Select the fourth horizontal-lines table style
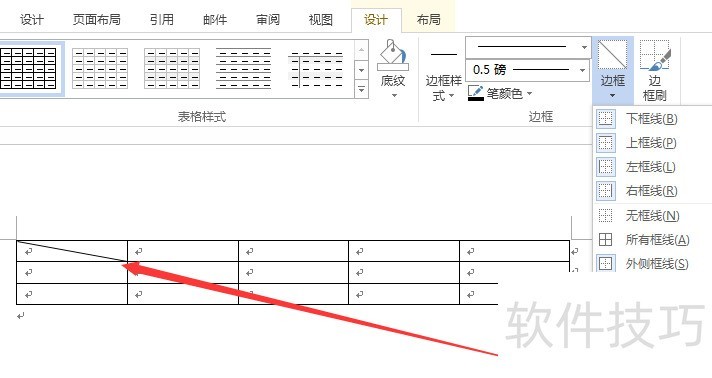Image resolution: width=712 pixels, height=378 pixels. [244, 69]
